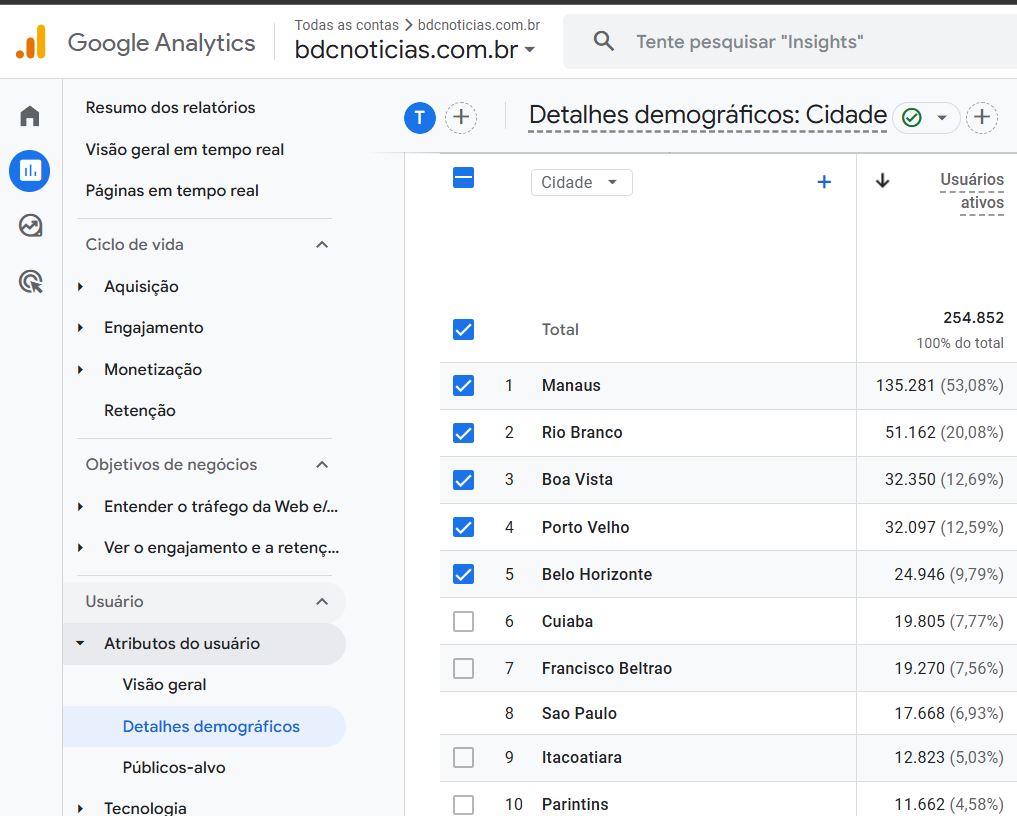Click the Home icon in left rail
Viewport: 1017px width, 816px height.
coord(30,116)
